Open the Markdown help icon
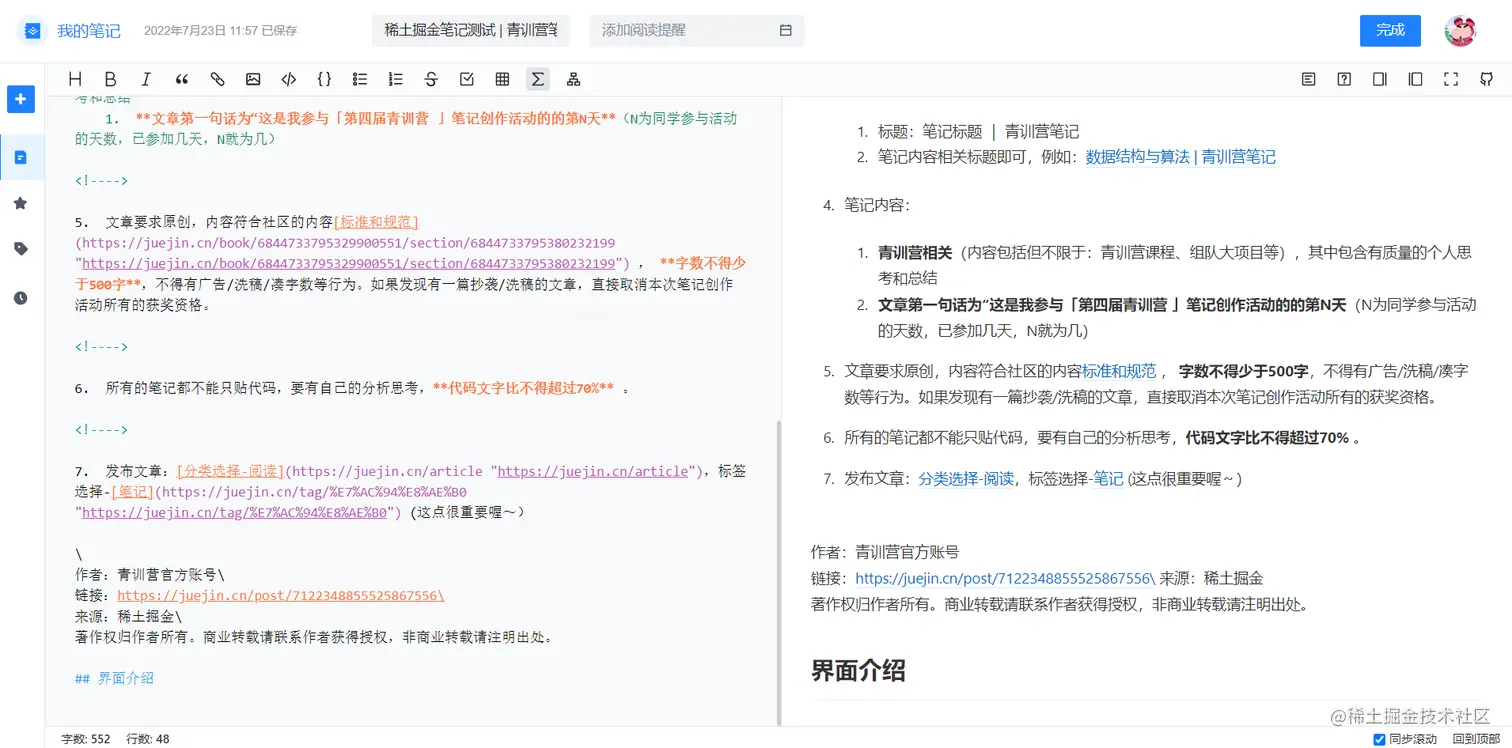 (1344, 79)
